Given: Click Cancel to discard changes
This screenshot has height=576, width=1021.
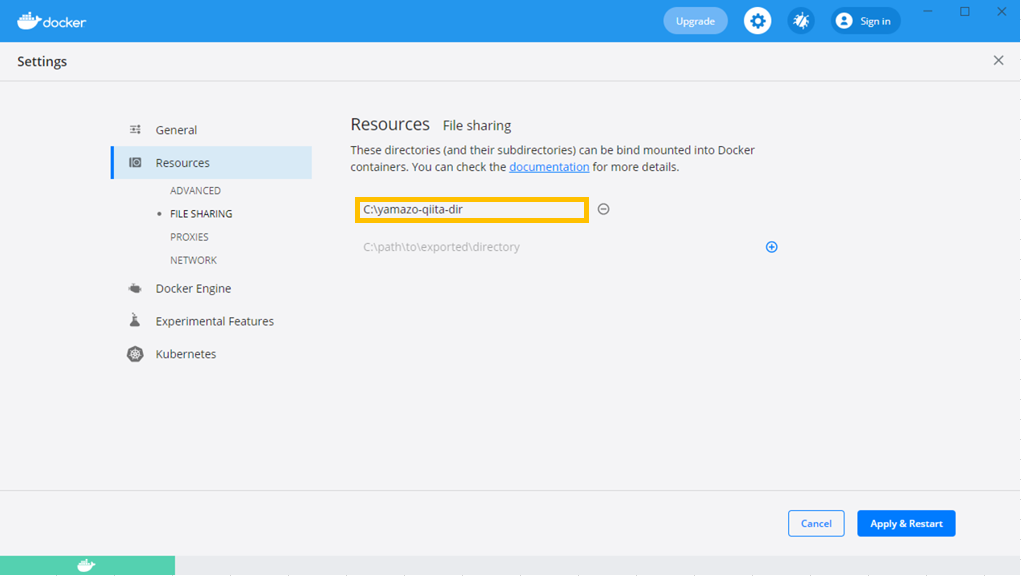Looking at the screenshot, I should click(x=816, y=523).
